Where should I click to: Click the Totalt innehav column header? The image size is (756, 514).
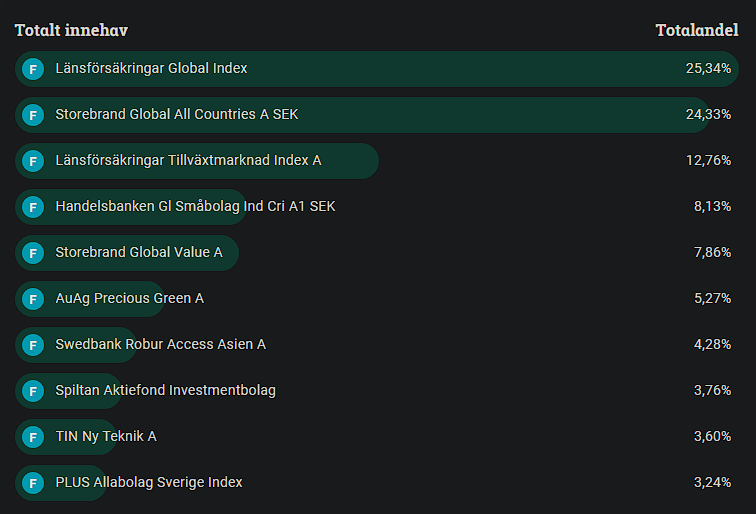pyautogui.click(x=71, y=30)
